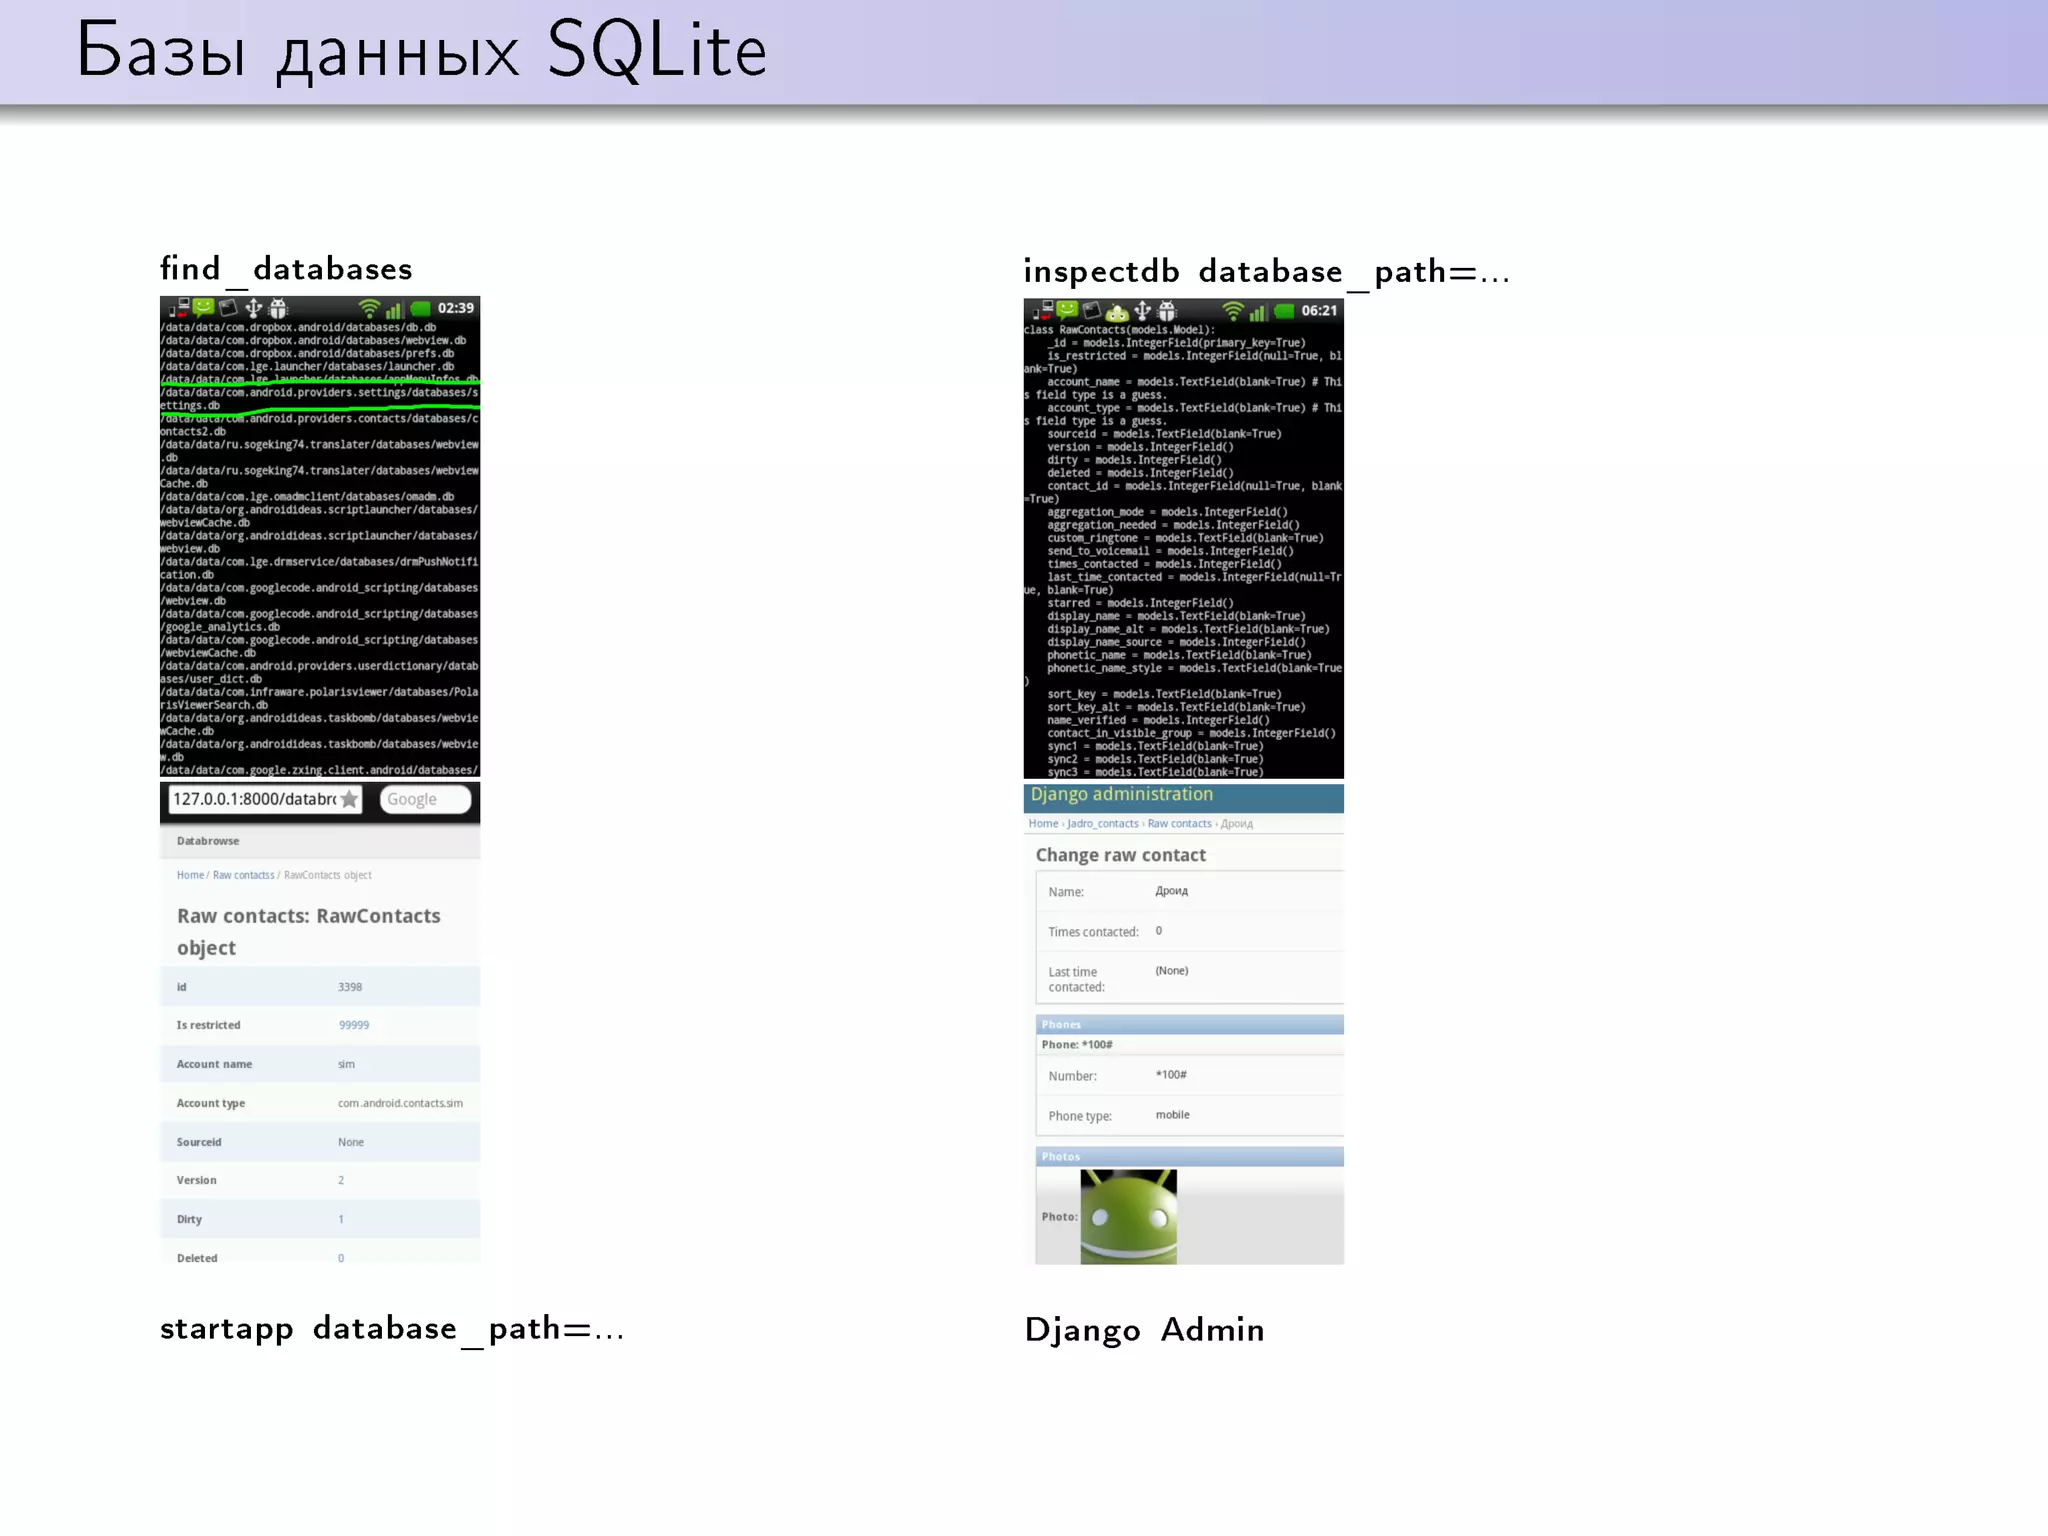Tap the messaging smiley in the 06:21 status bar

[x=1067, y=310]
